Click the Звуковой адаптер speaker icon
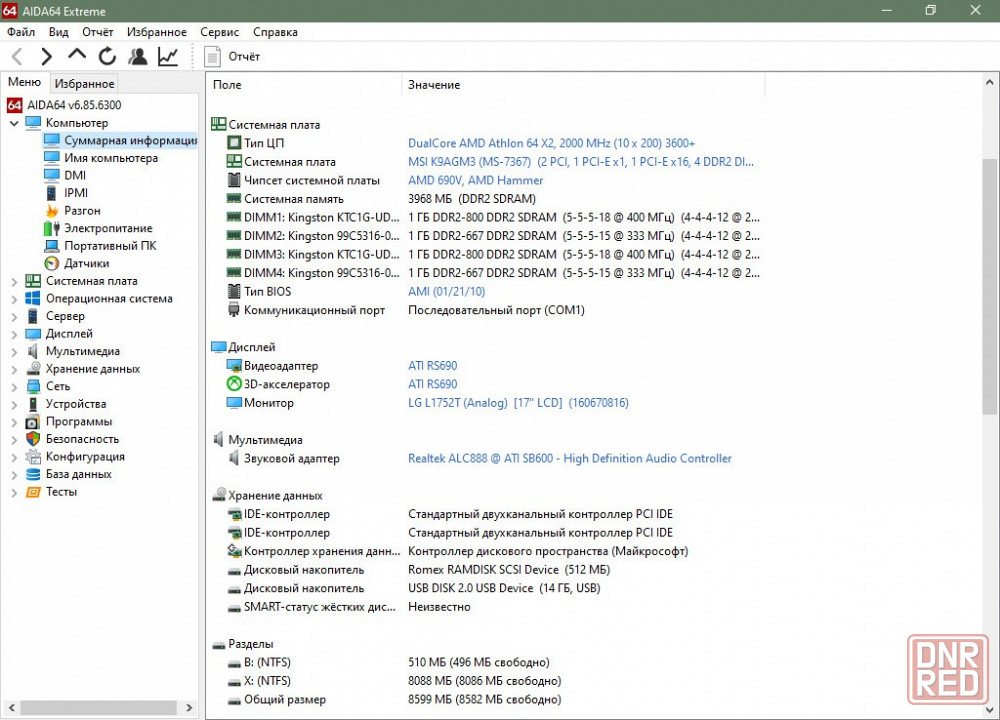 coord(234,458)
